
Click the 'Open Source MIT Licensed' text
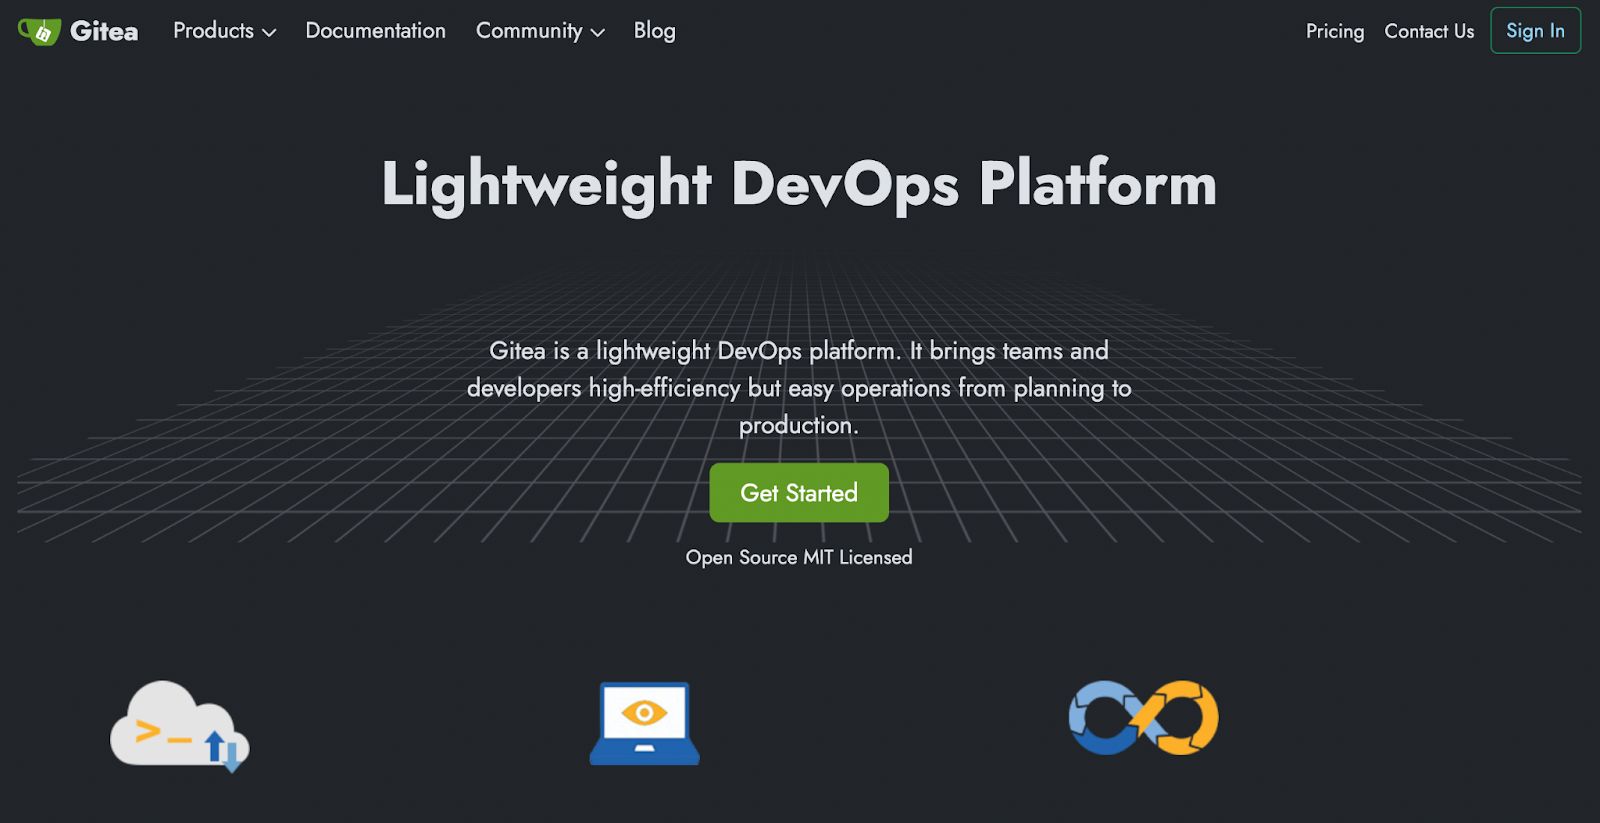pyautogui.click(x=799, y=557)
